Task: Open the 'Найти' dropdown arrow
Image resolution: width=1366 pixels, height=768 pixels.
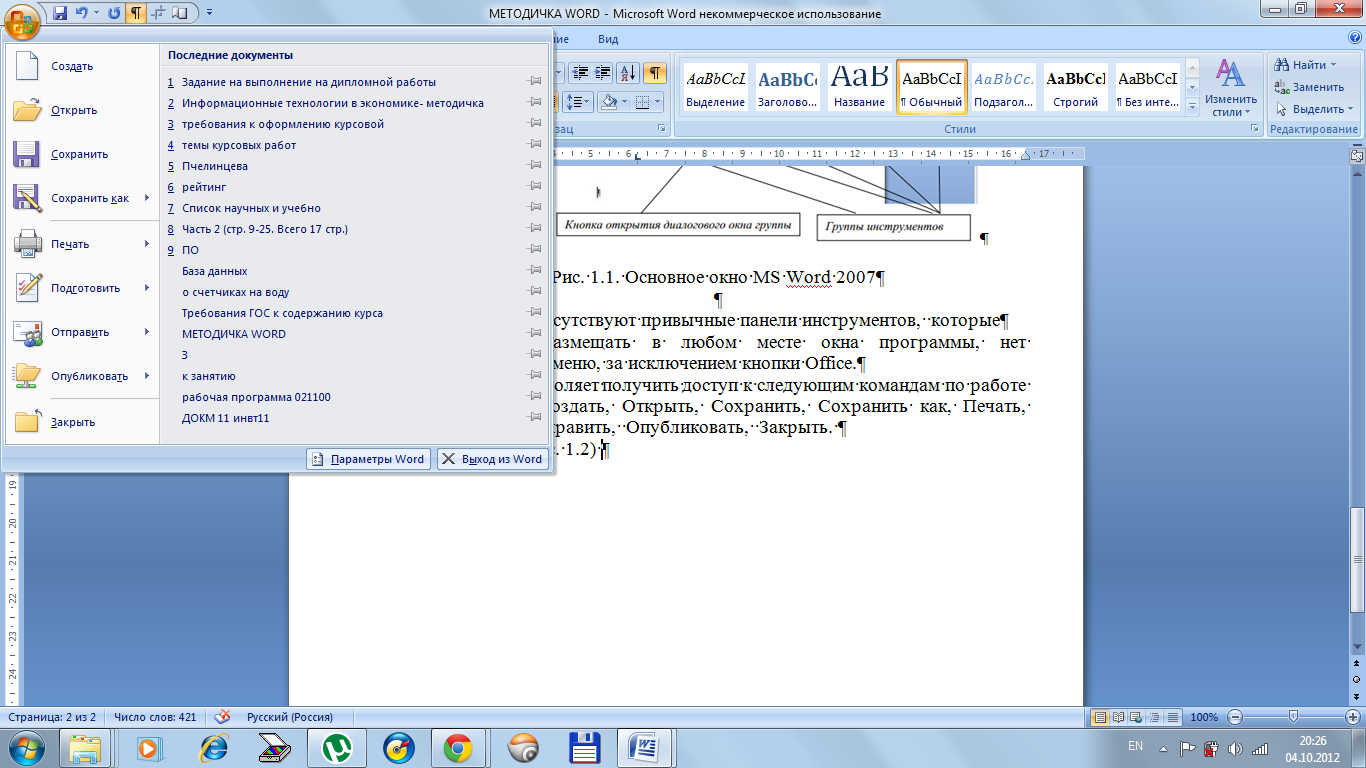Action: [1333, 65]
